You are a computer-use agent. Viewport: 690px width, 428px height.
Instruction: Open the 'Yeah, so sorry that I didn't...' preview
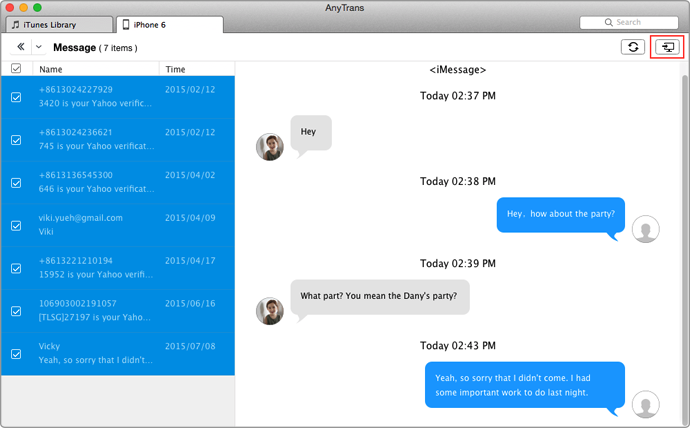[95, 360]
